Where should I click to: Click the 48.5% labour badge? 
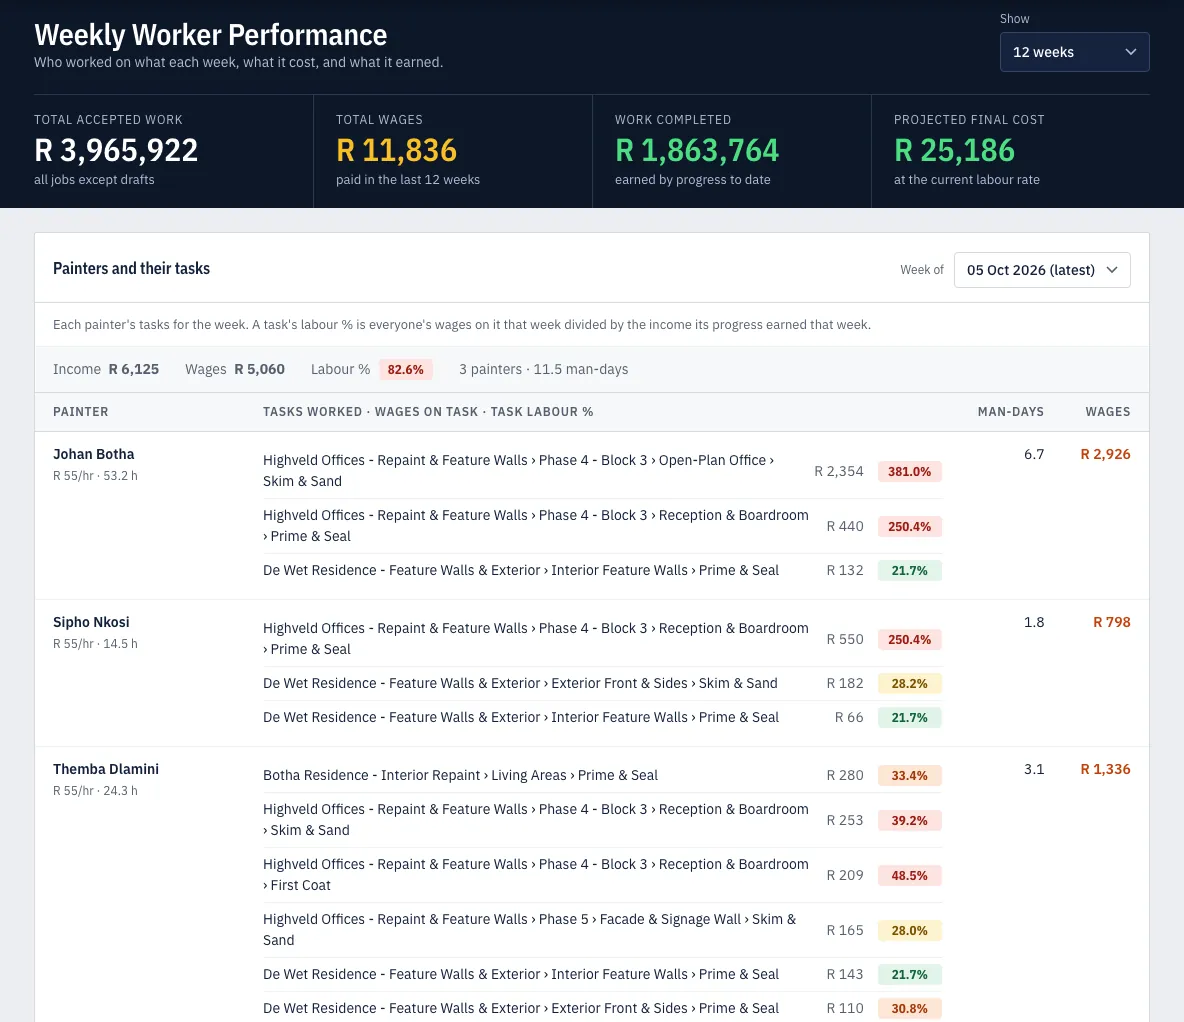click(x=909, y=875)
